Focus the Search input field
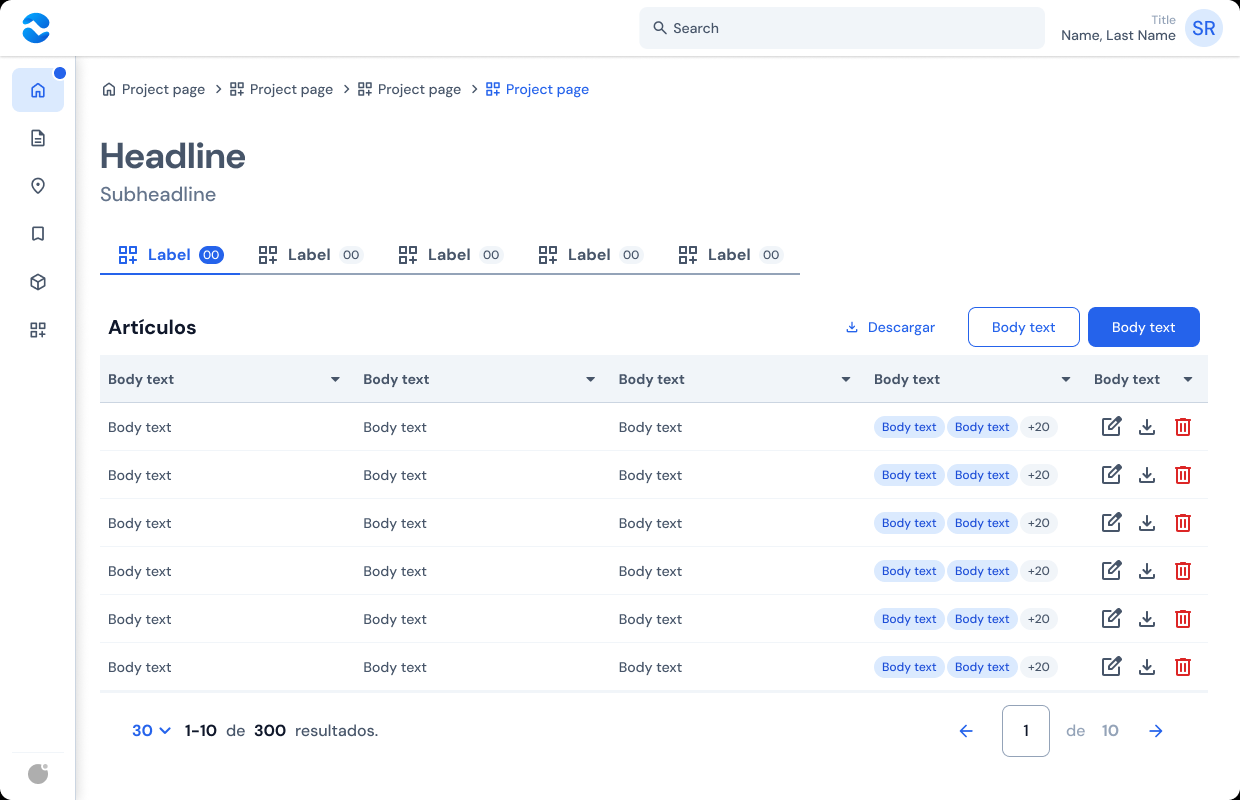This screenshot has height=800, width=1240. click(x=842, y=28)
